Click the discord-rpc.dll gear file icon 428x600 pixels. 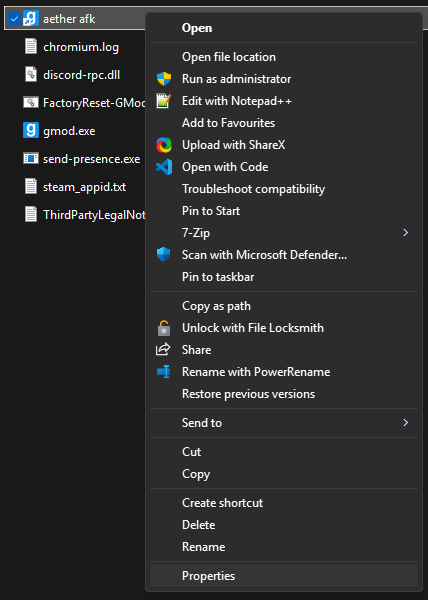(31, 75)
